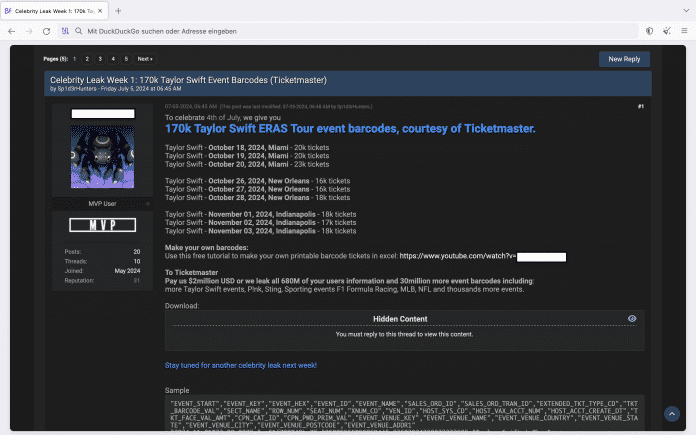The width and height of the screenshot is (696, 435).
Task: Click the November 01, 2024, Indianapolis line
Action: [261, 214]
